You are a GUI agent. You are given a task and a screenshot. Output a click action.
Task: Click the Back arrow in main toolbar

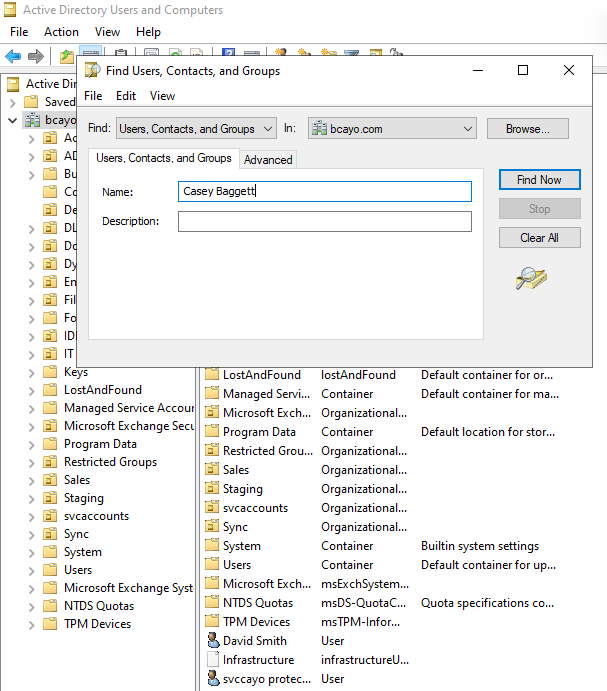13,55
